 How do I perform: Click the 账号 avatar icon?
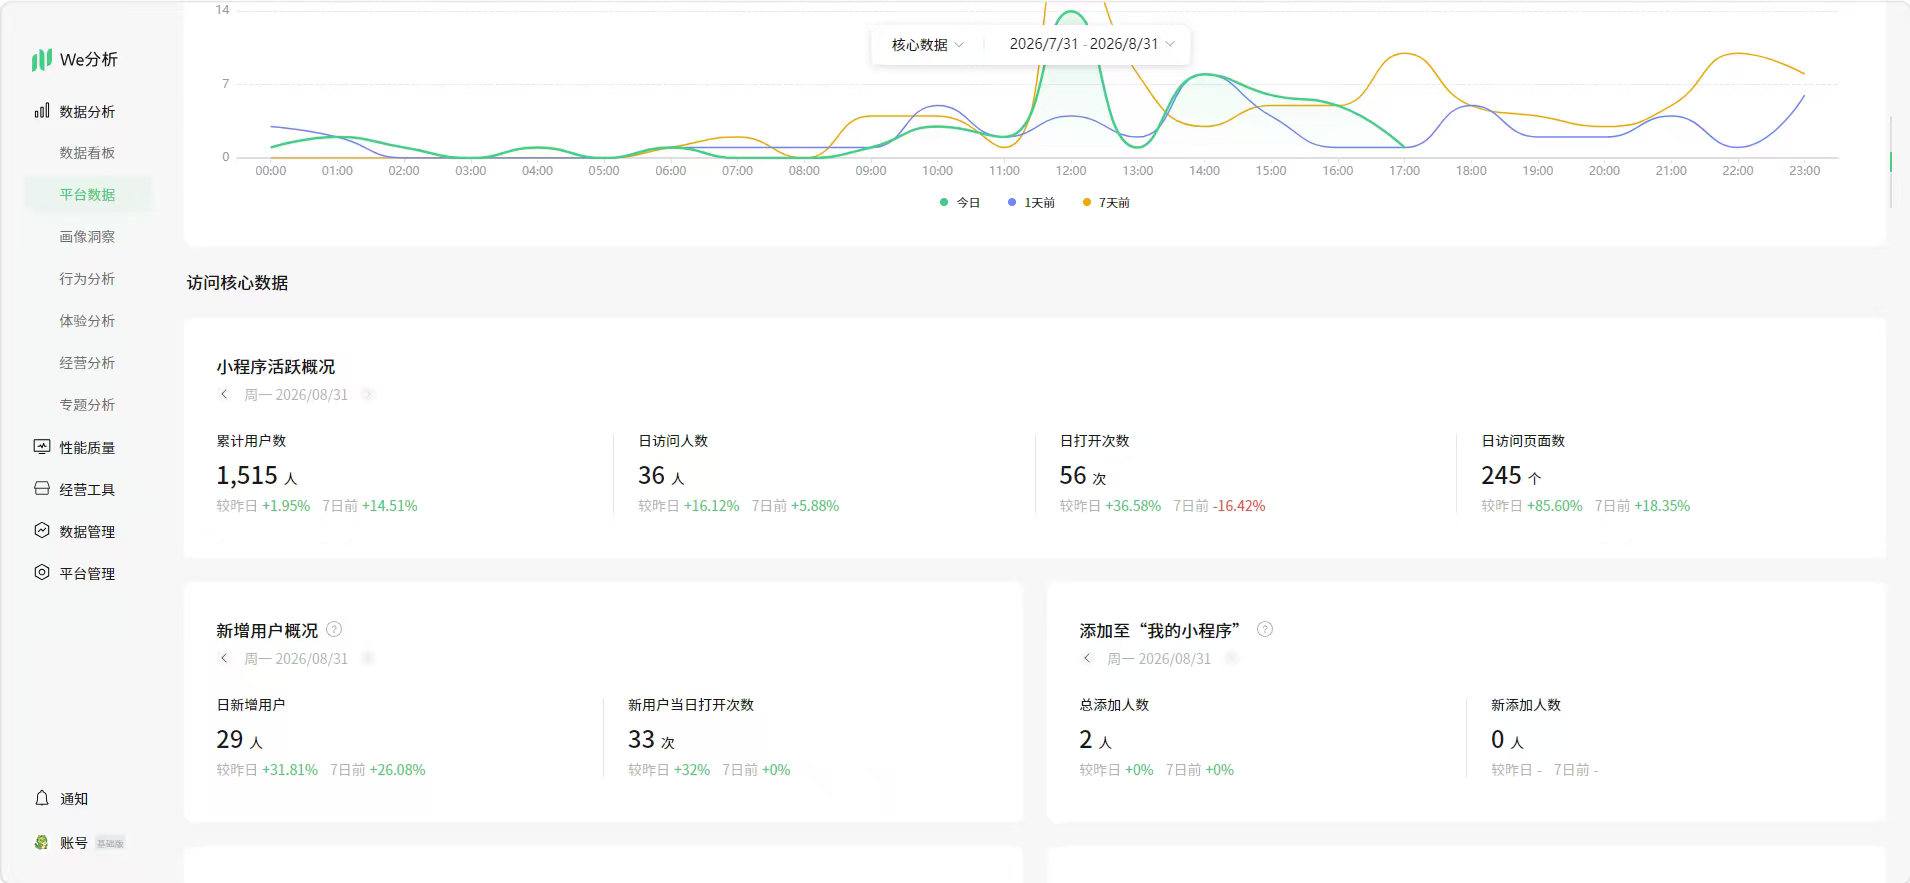click(x=41, y=842)
